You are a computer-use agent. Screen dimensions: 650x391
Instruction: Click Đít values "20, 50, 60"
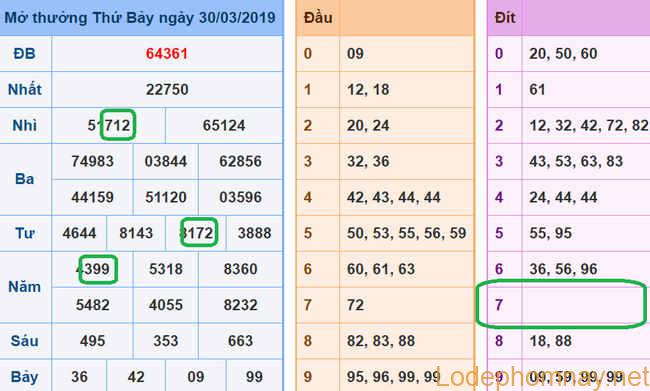click(x=563, y=54)
